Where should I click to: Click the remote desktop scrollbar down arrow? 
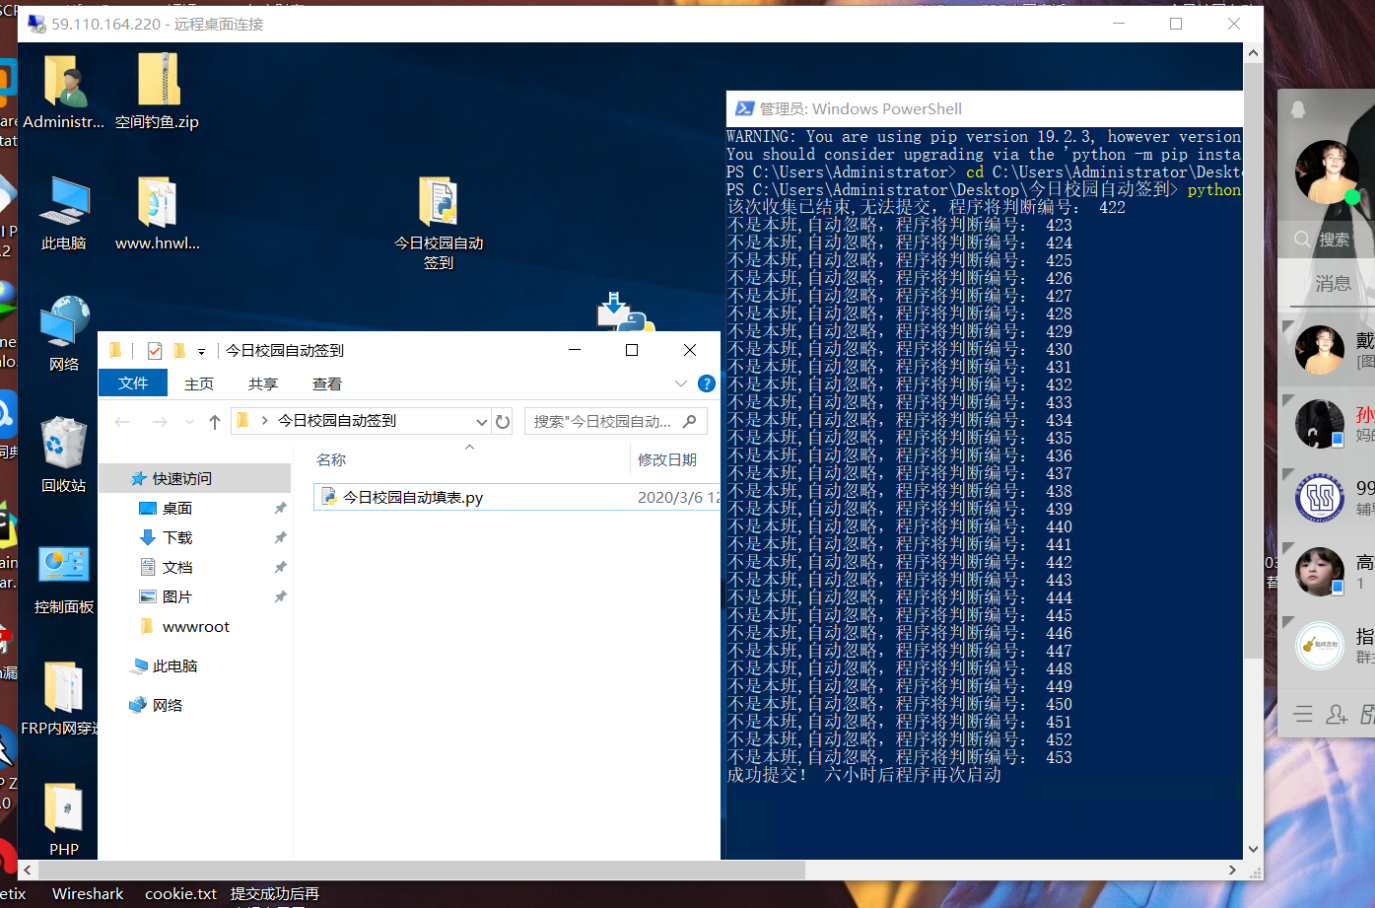[1253, 850]
